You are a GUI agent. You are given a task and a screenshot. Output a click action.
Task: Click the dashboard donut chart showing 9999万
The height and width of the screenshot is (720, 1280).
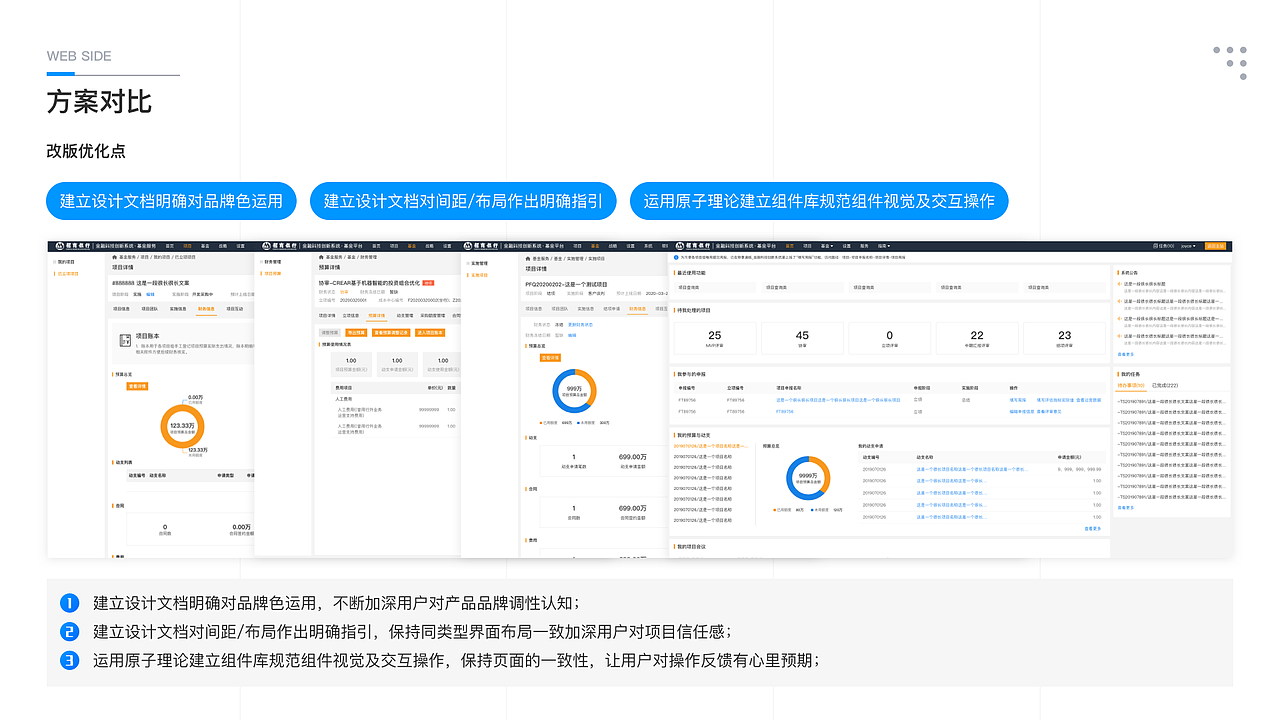[x=808, y=479]
